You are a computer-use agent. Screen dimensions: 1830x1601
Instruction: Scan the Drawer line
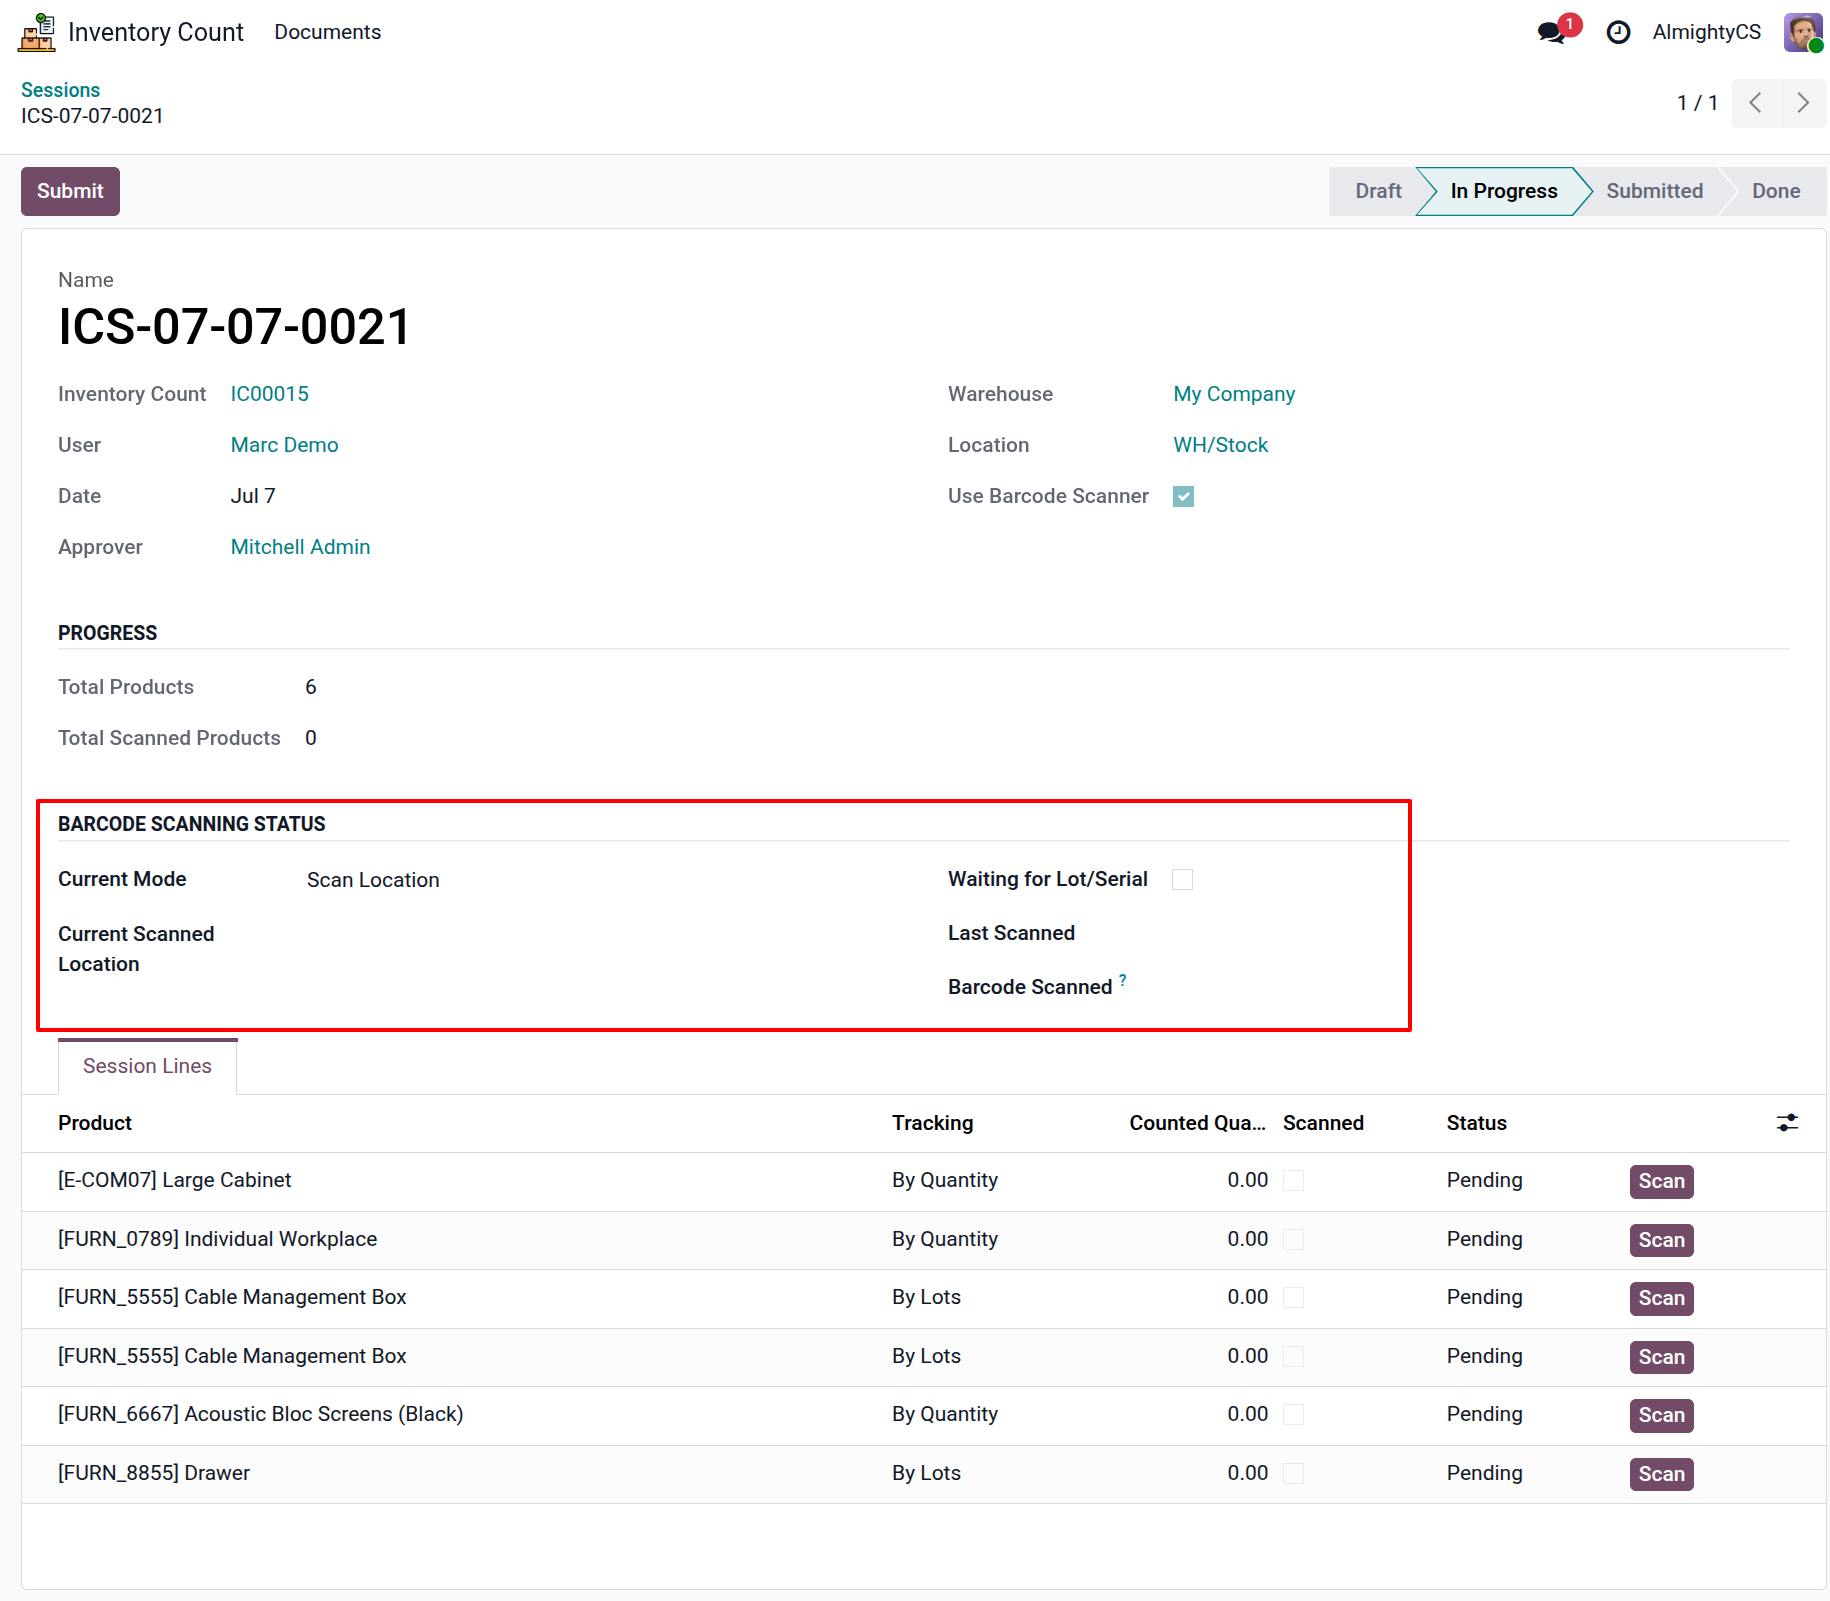(x=1661, y=1474)
